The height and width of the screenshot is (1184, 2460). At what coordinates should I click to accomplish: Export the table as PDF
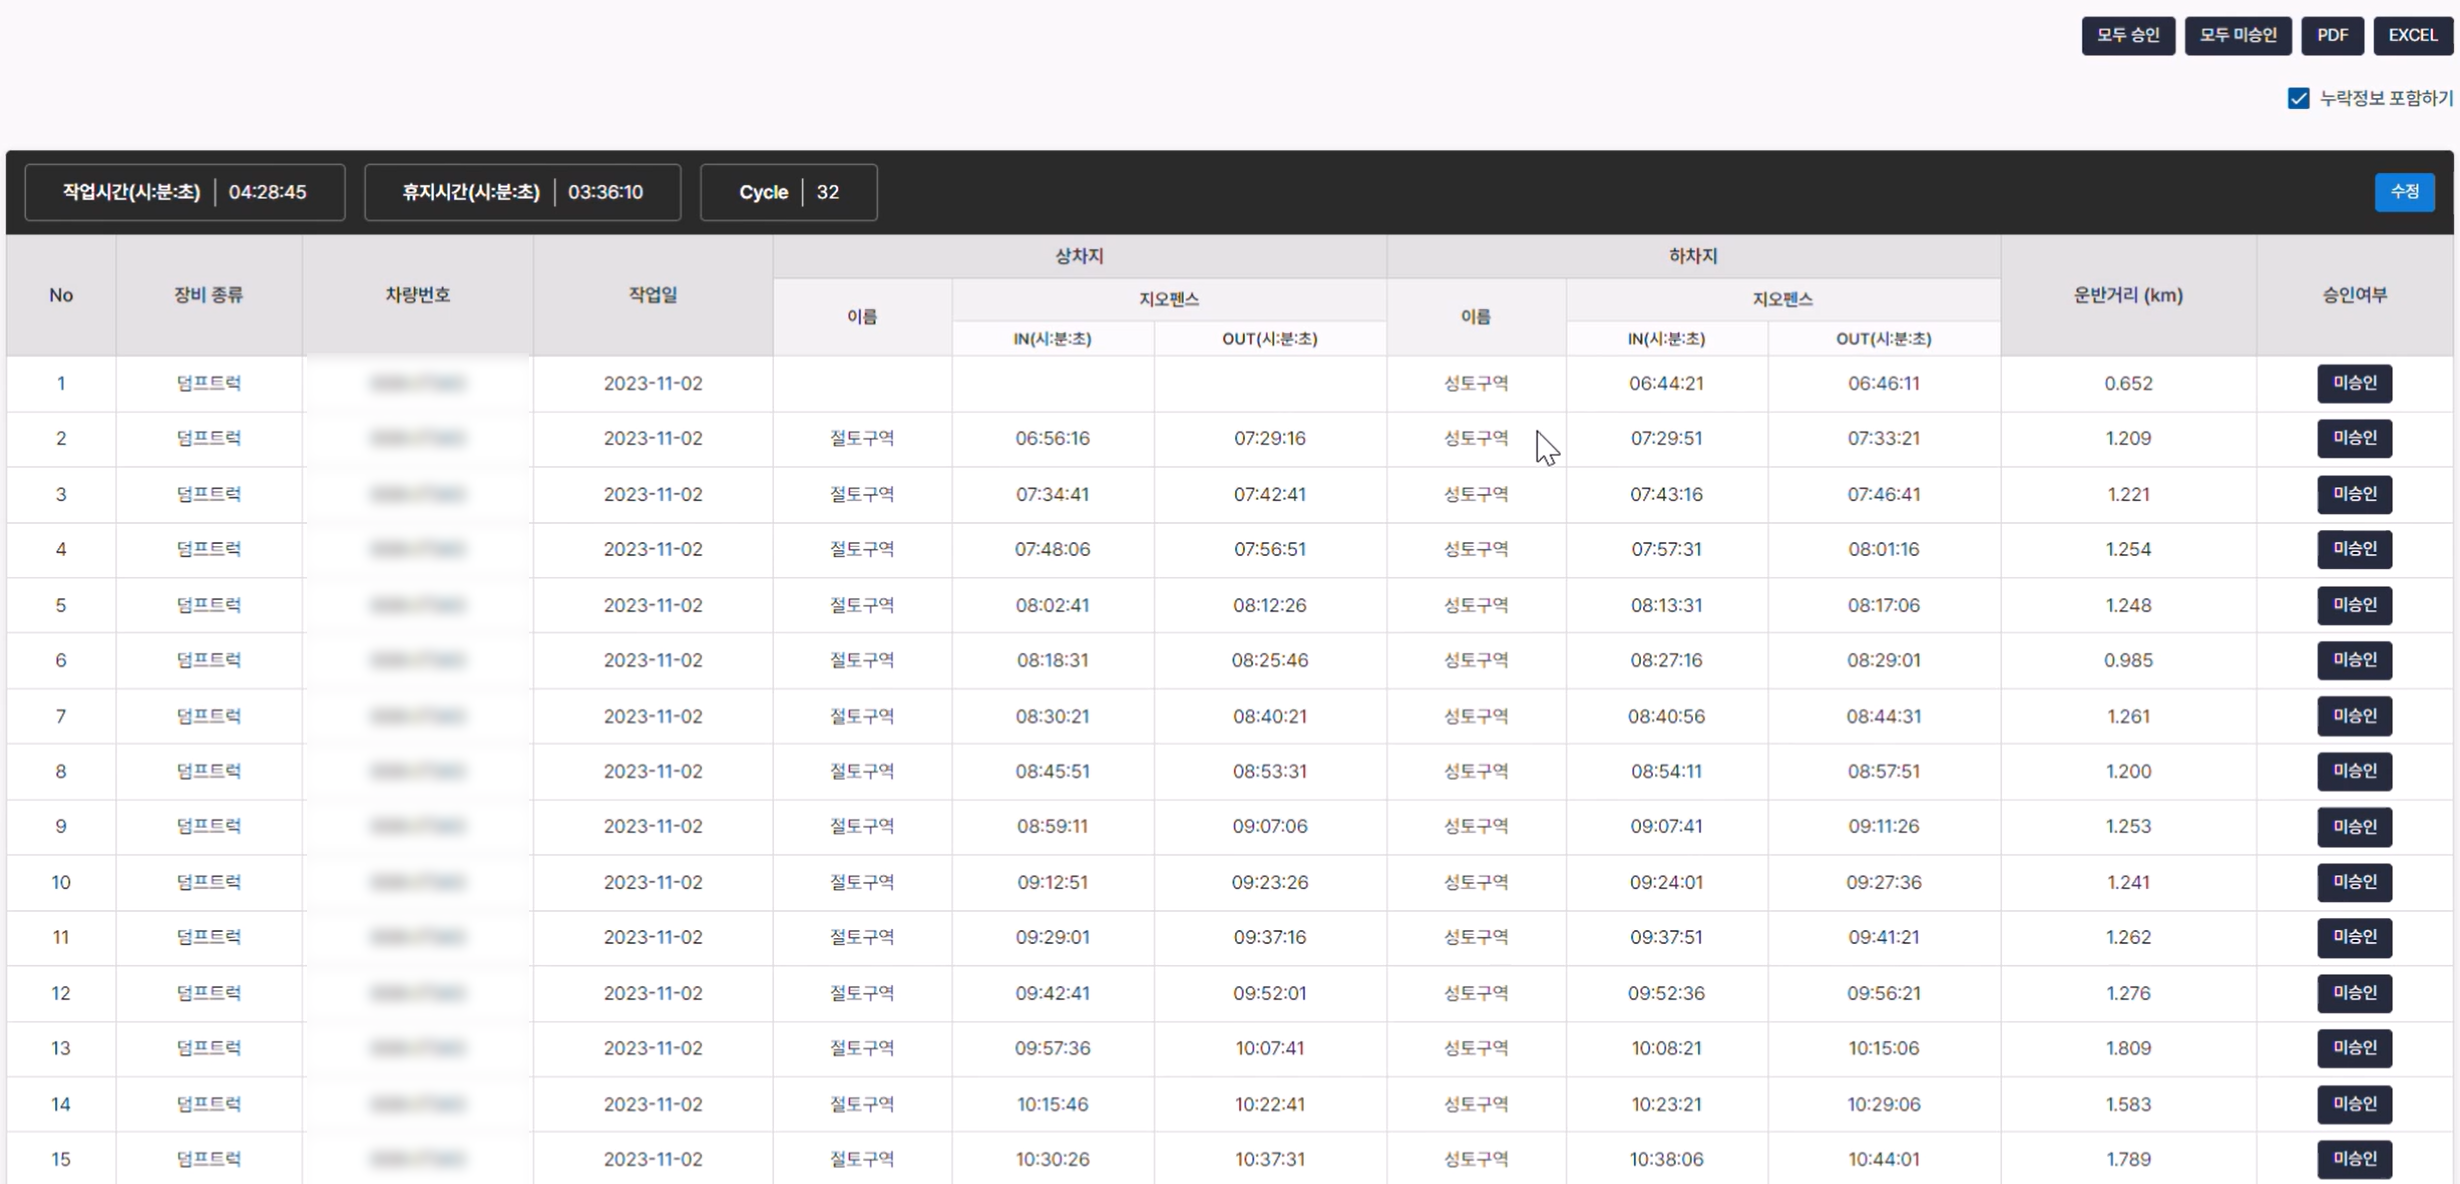[x=2332, y=35]
